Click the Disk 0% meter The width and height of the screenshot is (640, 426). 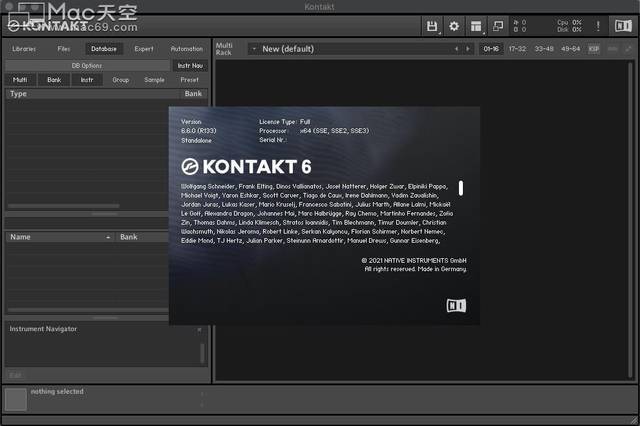[x=569, y=30]
